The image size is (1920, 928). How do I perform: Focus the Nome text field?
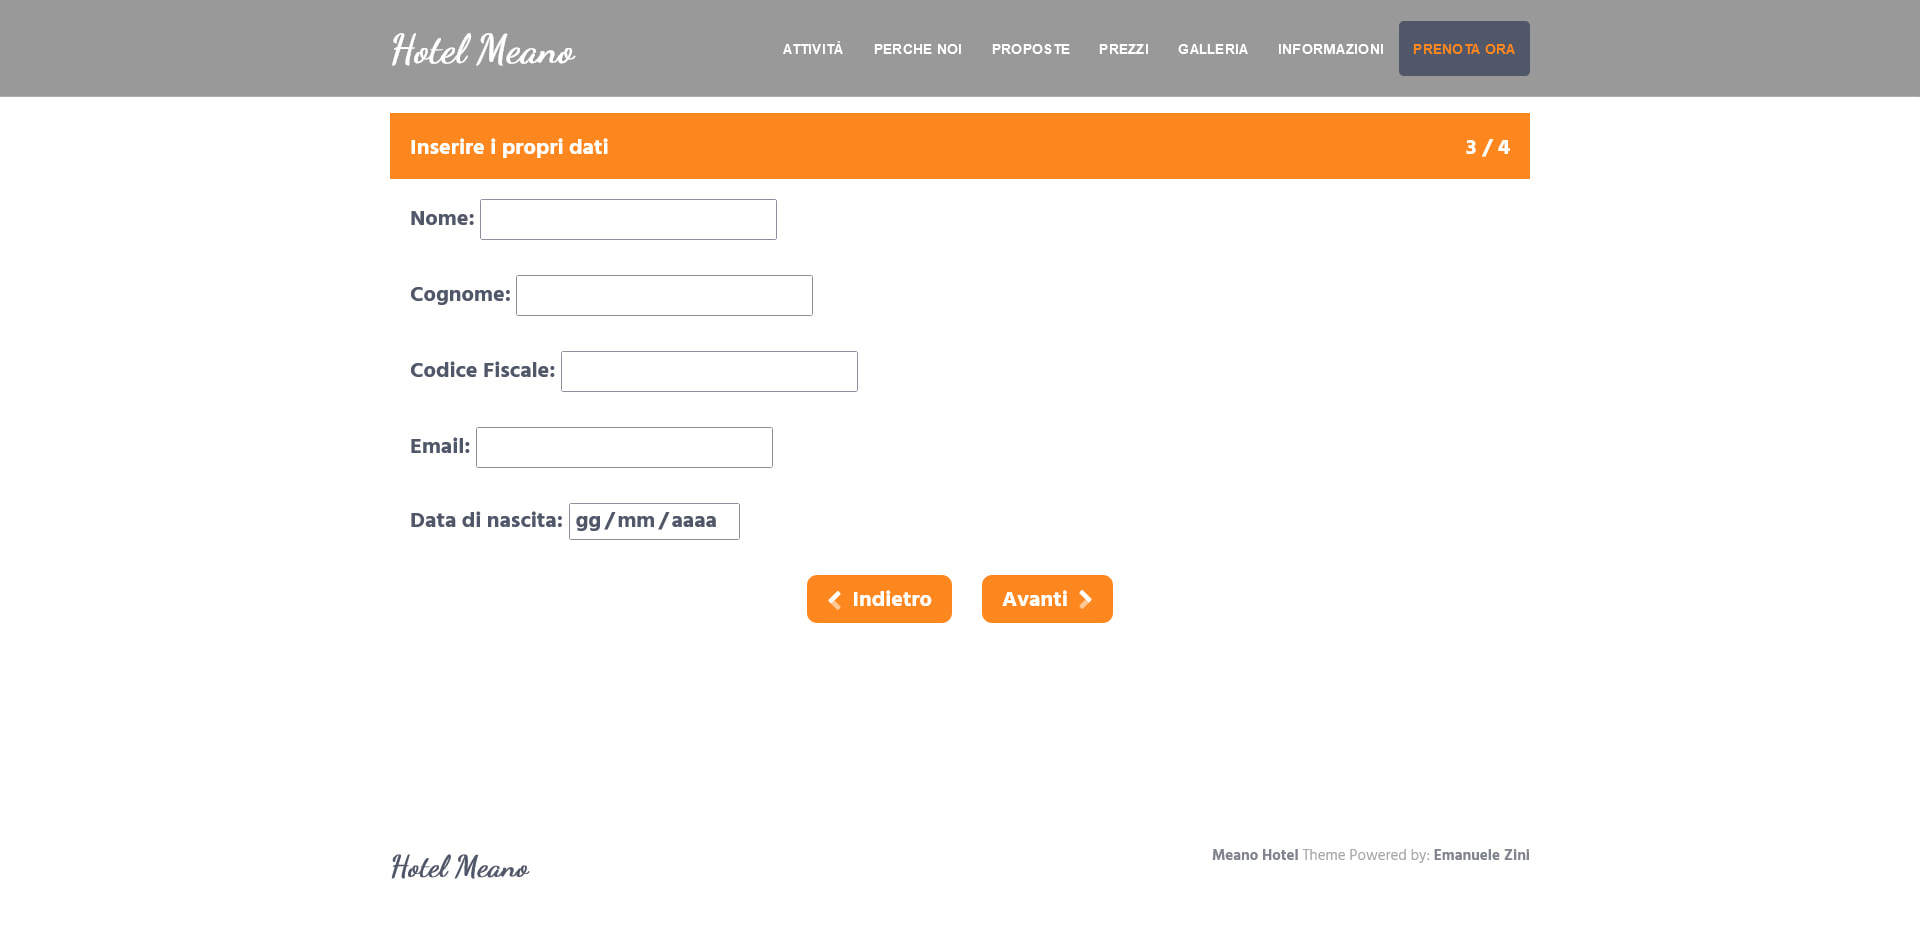click(628, 219)
